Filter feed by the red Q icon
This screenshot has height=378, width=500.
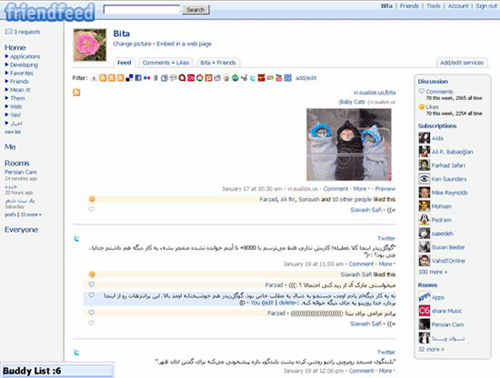tap(182, 78)
